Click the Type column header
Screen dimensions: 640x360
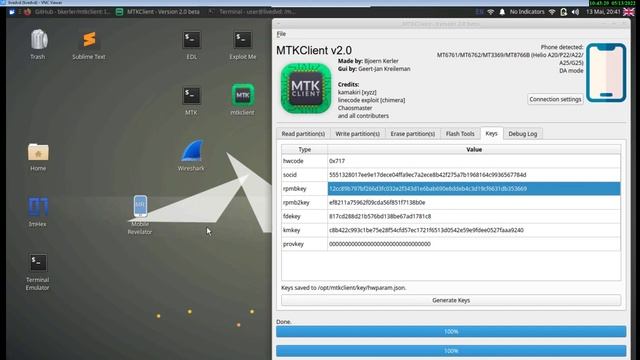[x=304, y=149]
